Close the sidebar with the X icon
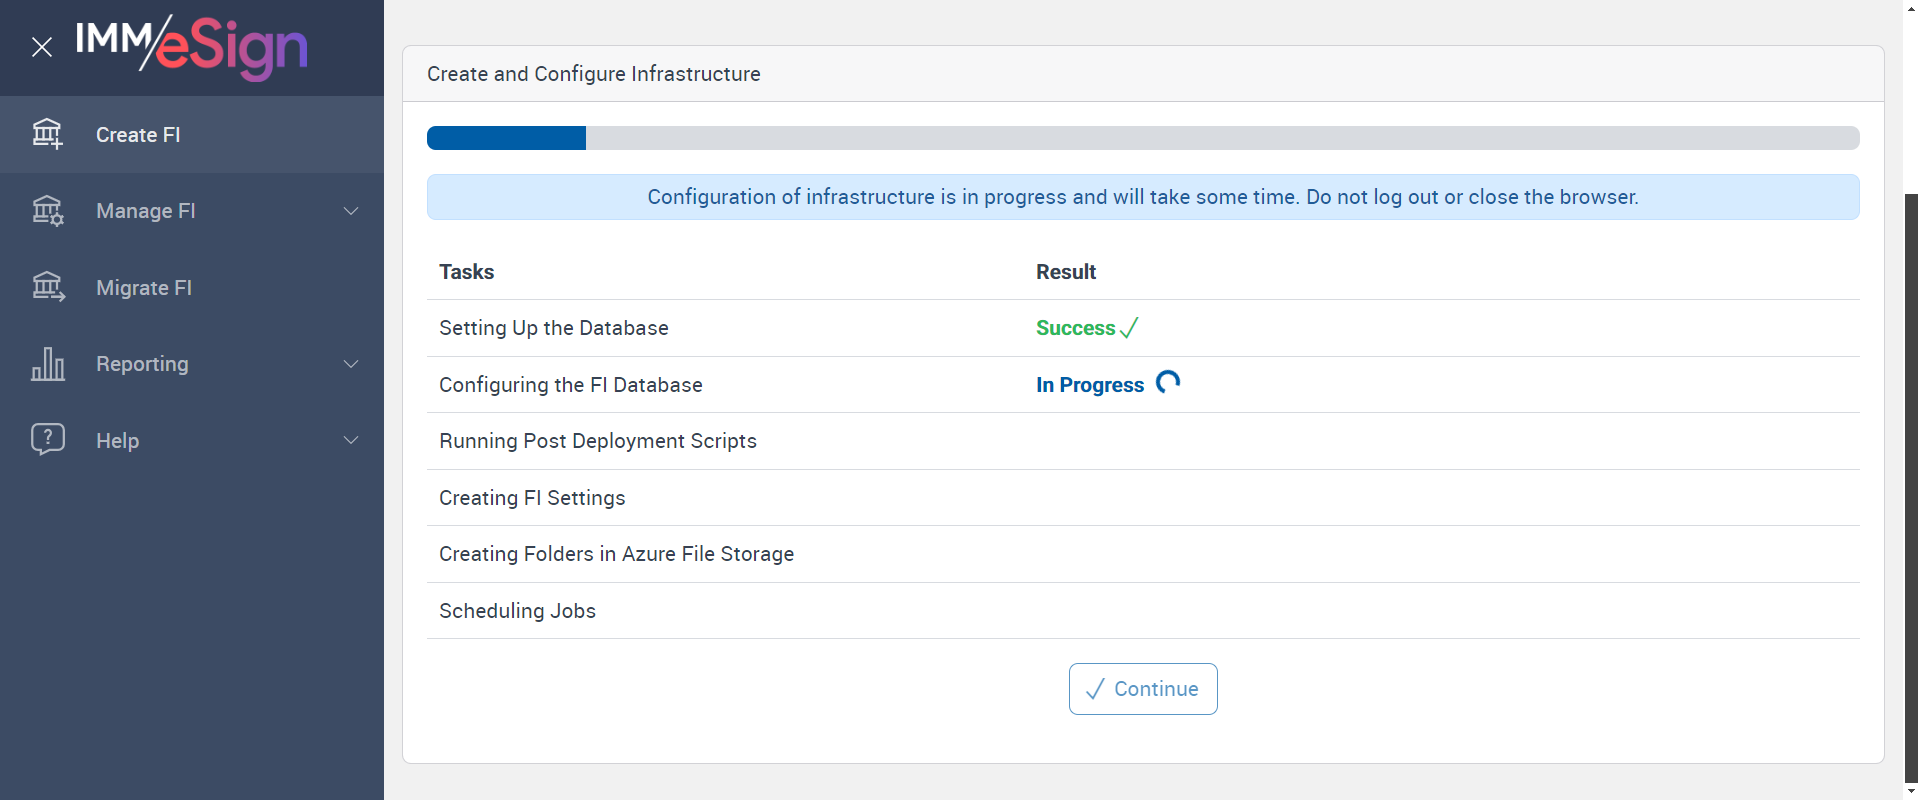1920x800 pixels. click(x=42, y=47)
